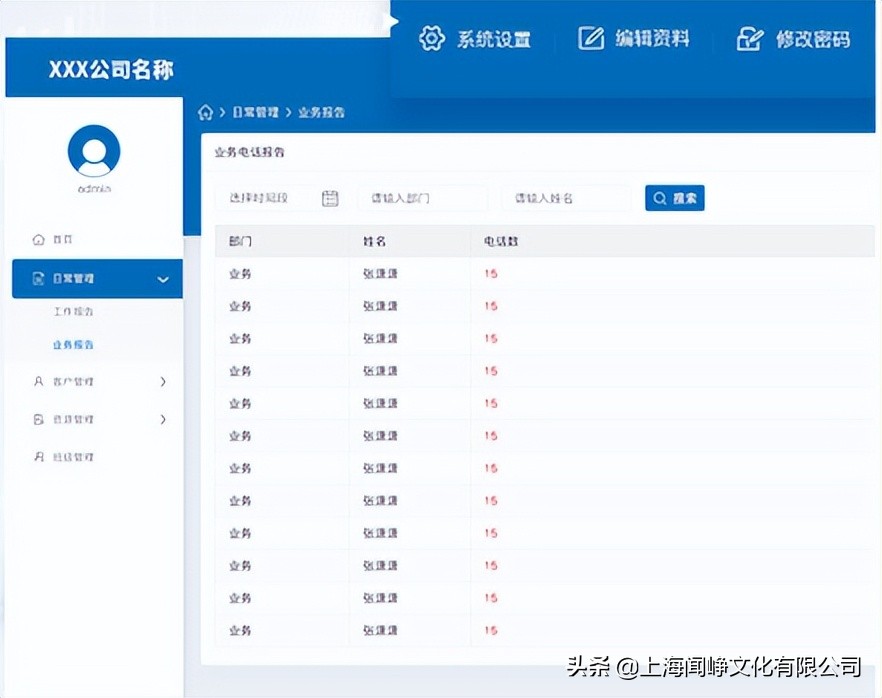Viewport: 882px width, 698px height.
Task: Click the 客户管理 person icon
Action: [x=38, y=381]
